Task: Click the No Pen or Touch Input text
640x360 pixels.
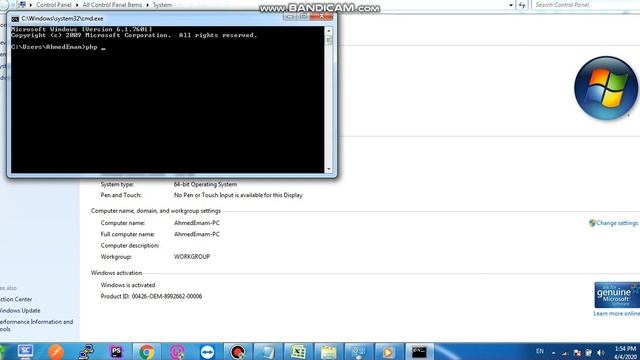Action: click(238, 195)
